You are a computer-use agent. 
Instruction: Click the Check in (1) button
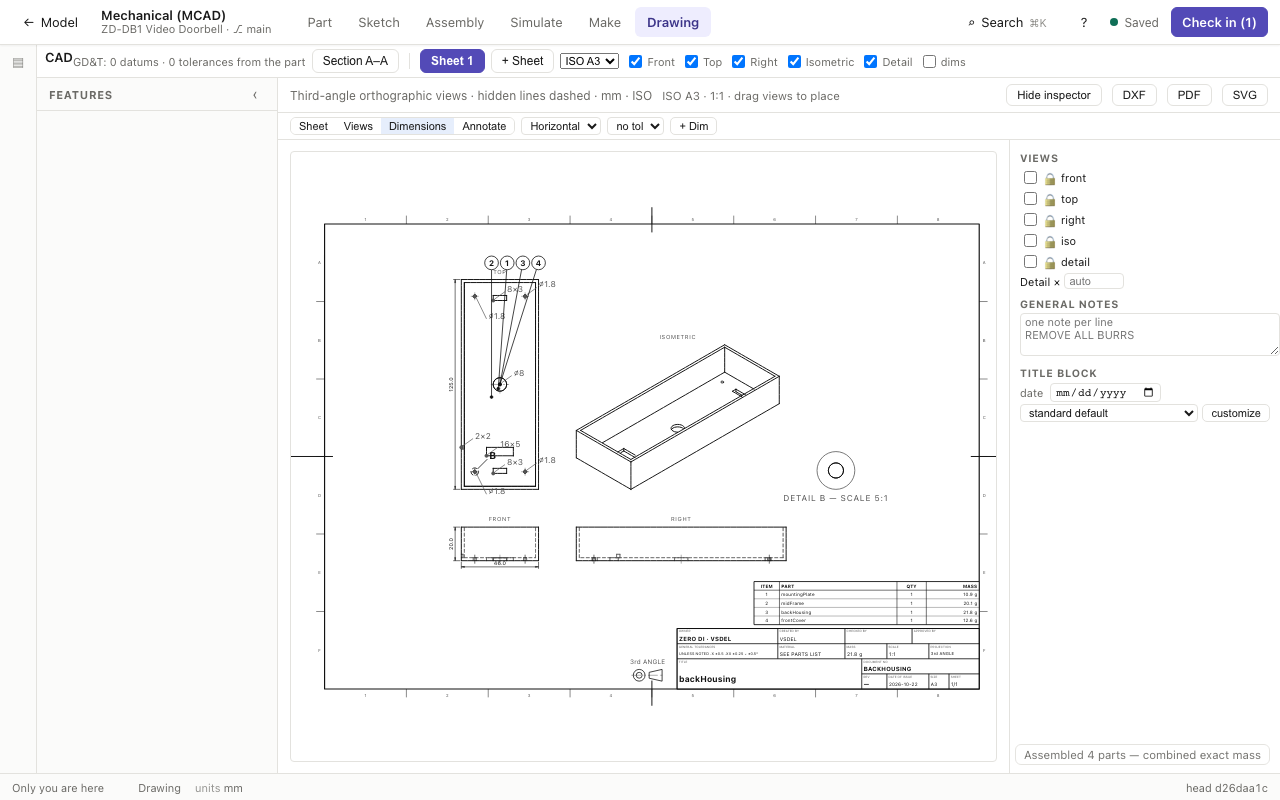point(1219,22)
